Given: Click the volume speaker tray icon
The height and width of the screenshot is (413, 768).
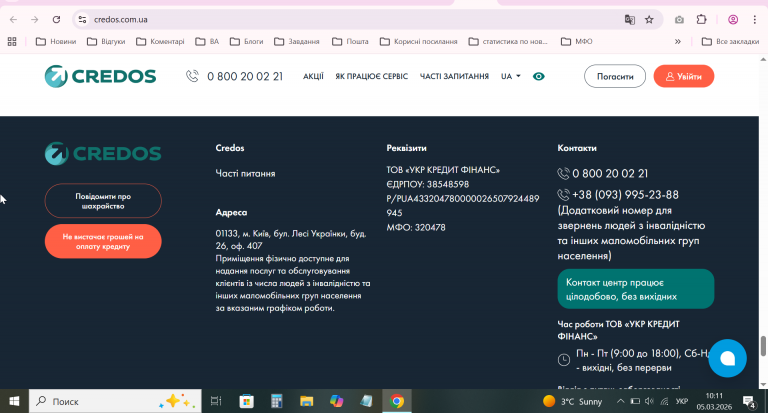Looking at the screenshot, I should (649, 401).
